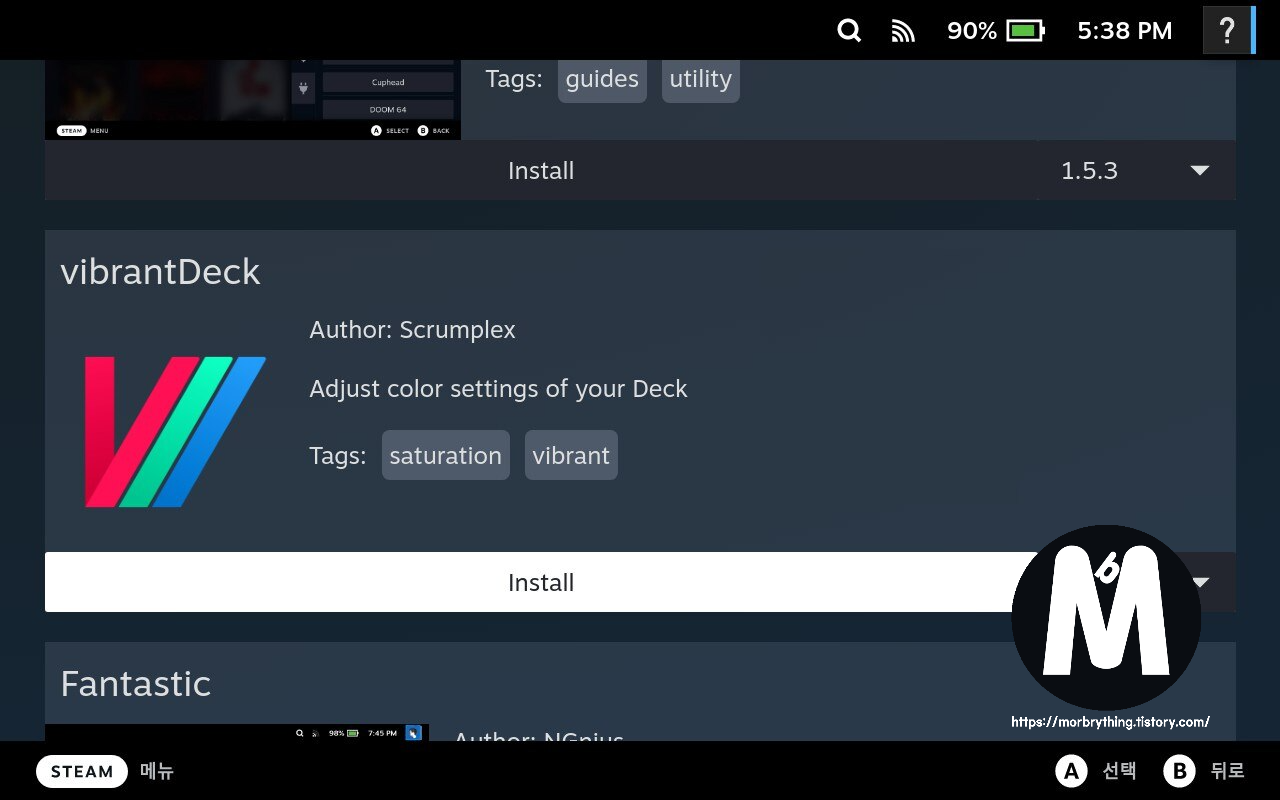Select the utility tag
1280x800 pixels.
click(700, 79)
